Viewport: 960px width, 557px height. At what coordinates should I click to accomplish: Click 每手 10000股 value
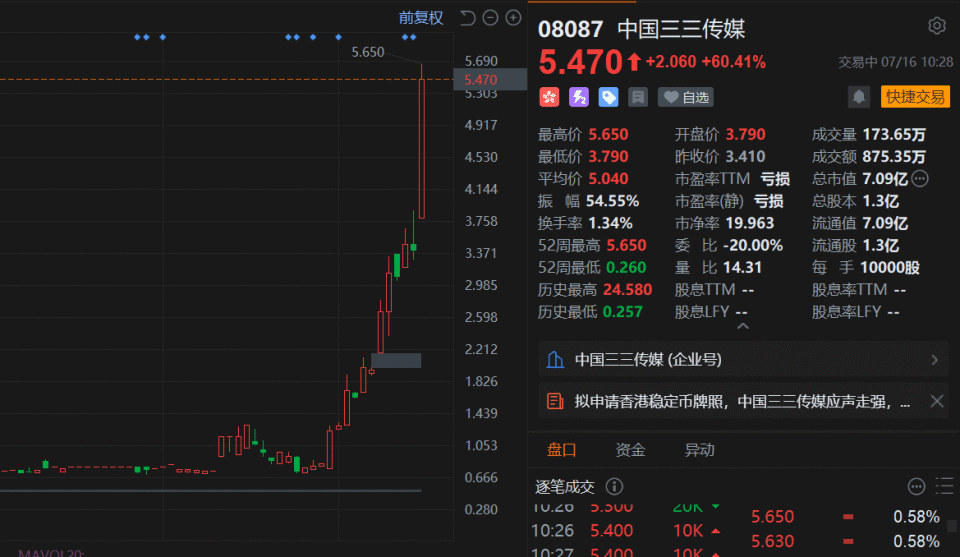click(890, 267)
